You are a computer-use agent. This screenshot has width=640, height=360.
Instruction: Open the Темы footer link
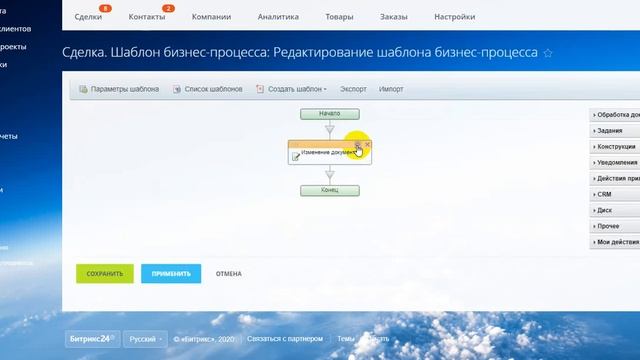345,339
